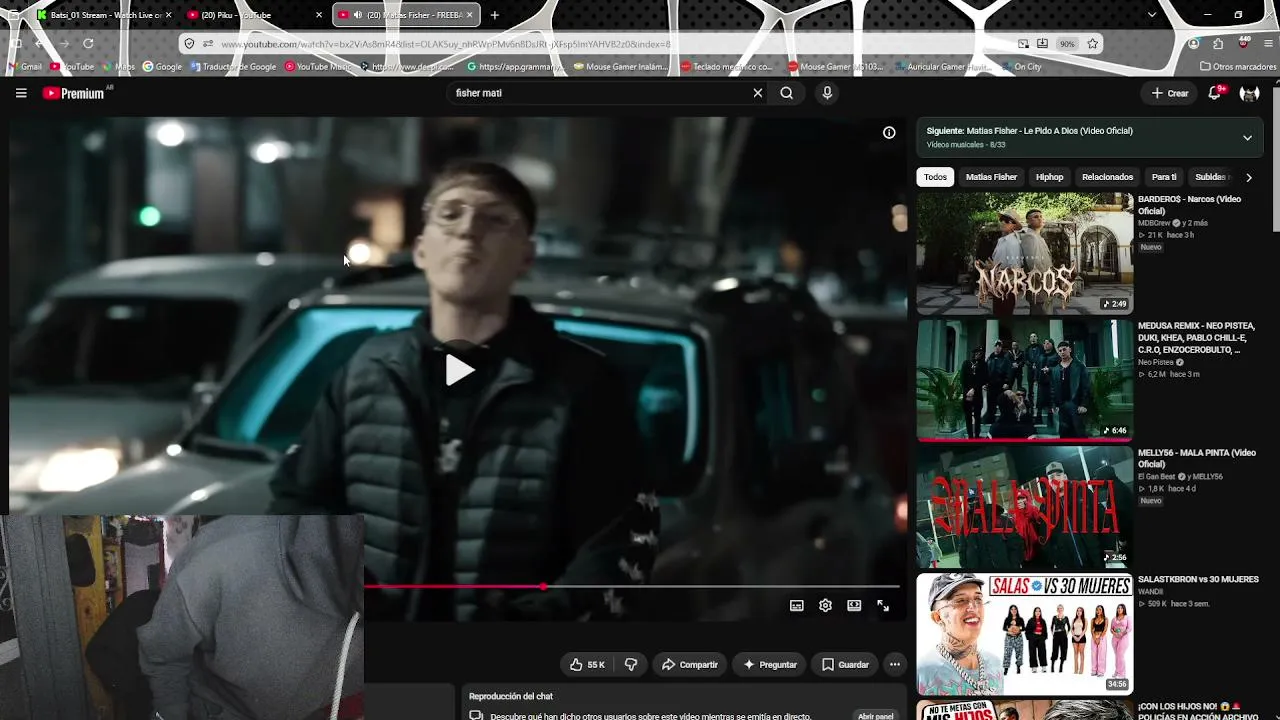Image resolution: width=1280 pixels, height=720 pixels.
Task: Show more filter chips with arrow
Action: point(1248,177)
